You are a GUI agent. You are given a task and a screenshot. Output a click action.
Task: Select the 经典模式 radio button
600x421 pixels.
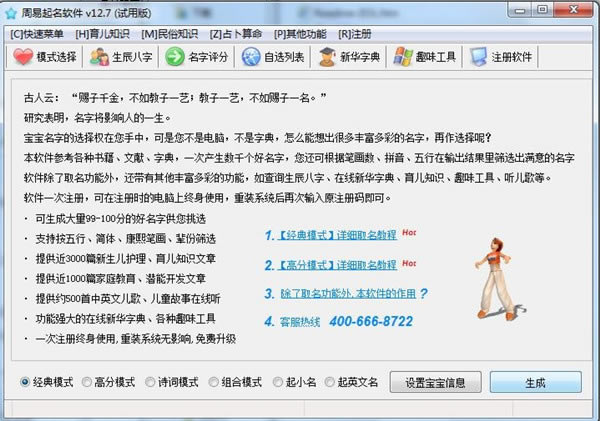pyautogui.click(x=24, y=382)
